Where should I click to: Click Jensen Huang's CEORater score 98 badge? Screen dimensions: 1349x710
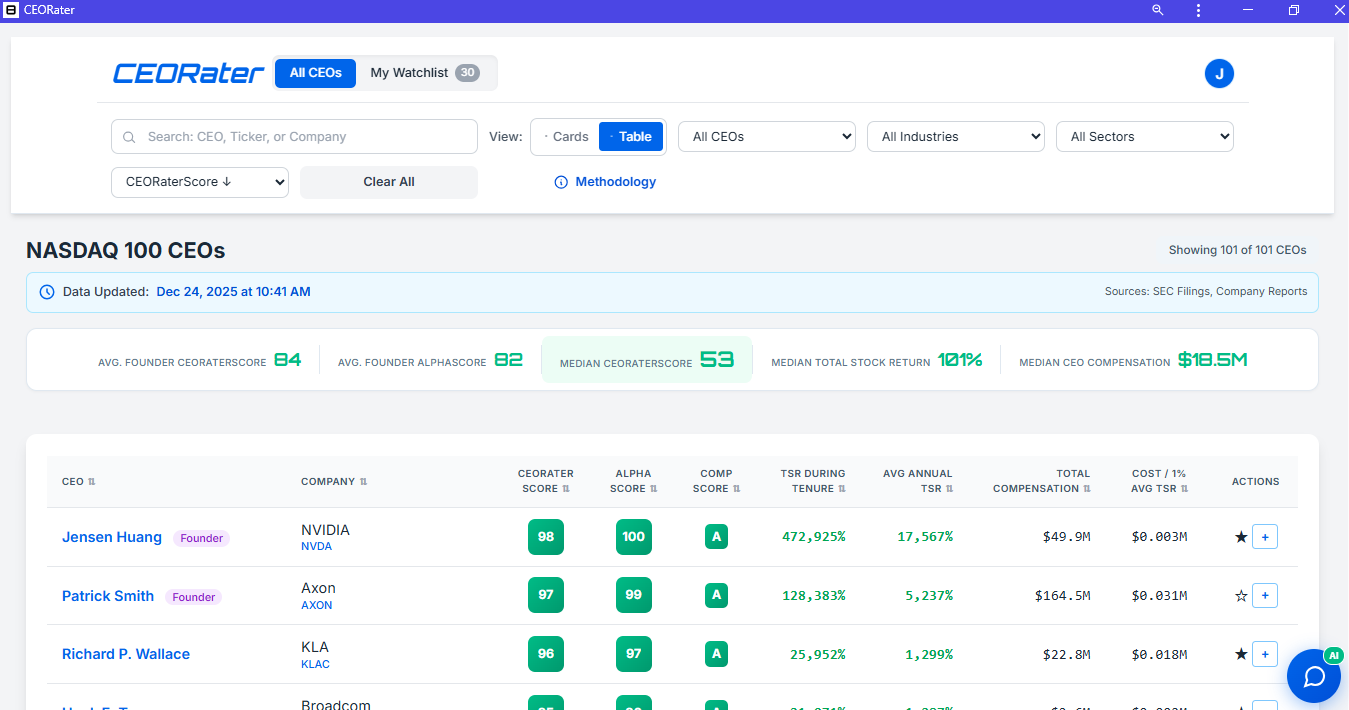click(546, 537)
